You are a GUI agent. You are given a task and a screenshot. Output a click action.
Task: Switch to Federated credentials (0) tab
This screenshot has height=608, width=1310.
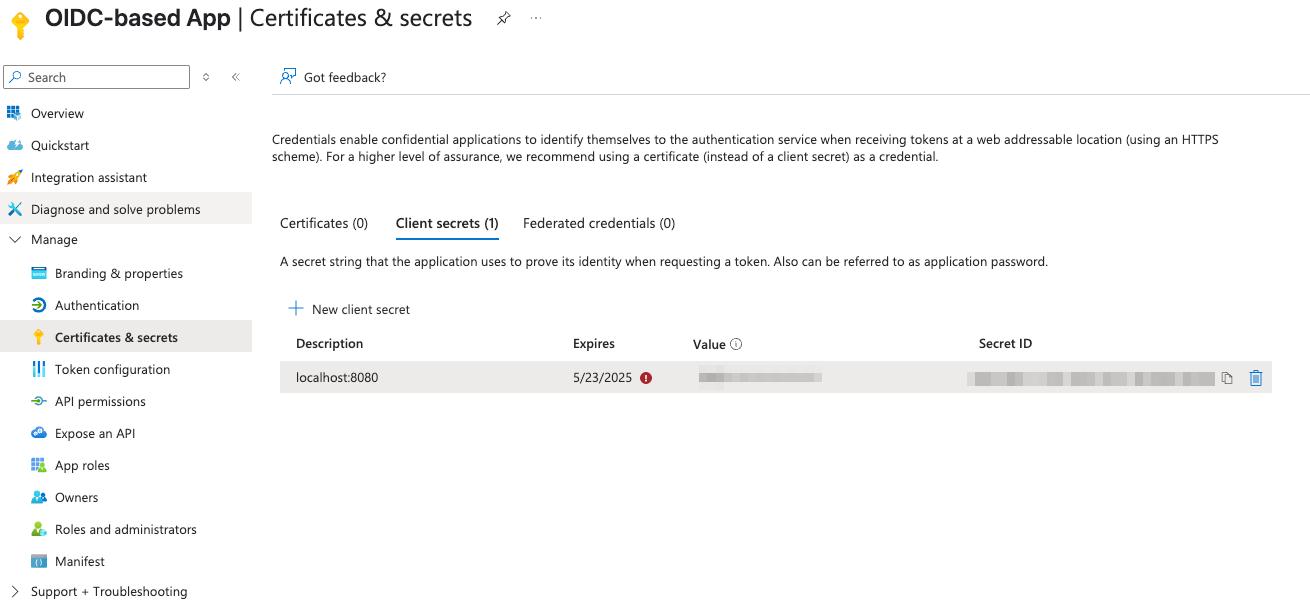tap(598, 223)
